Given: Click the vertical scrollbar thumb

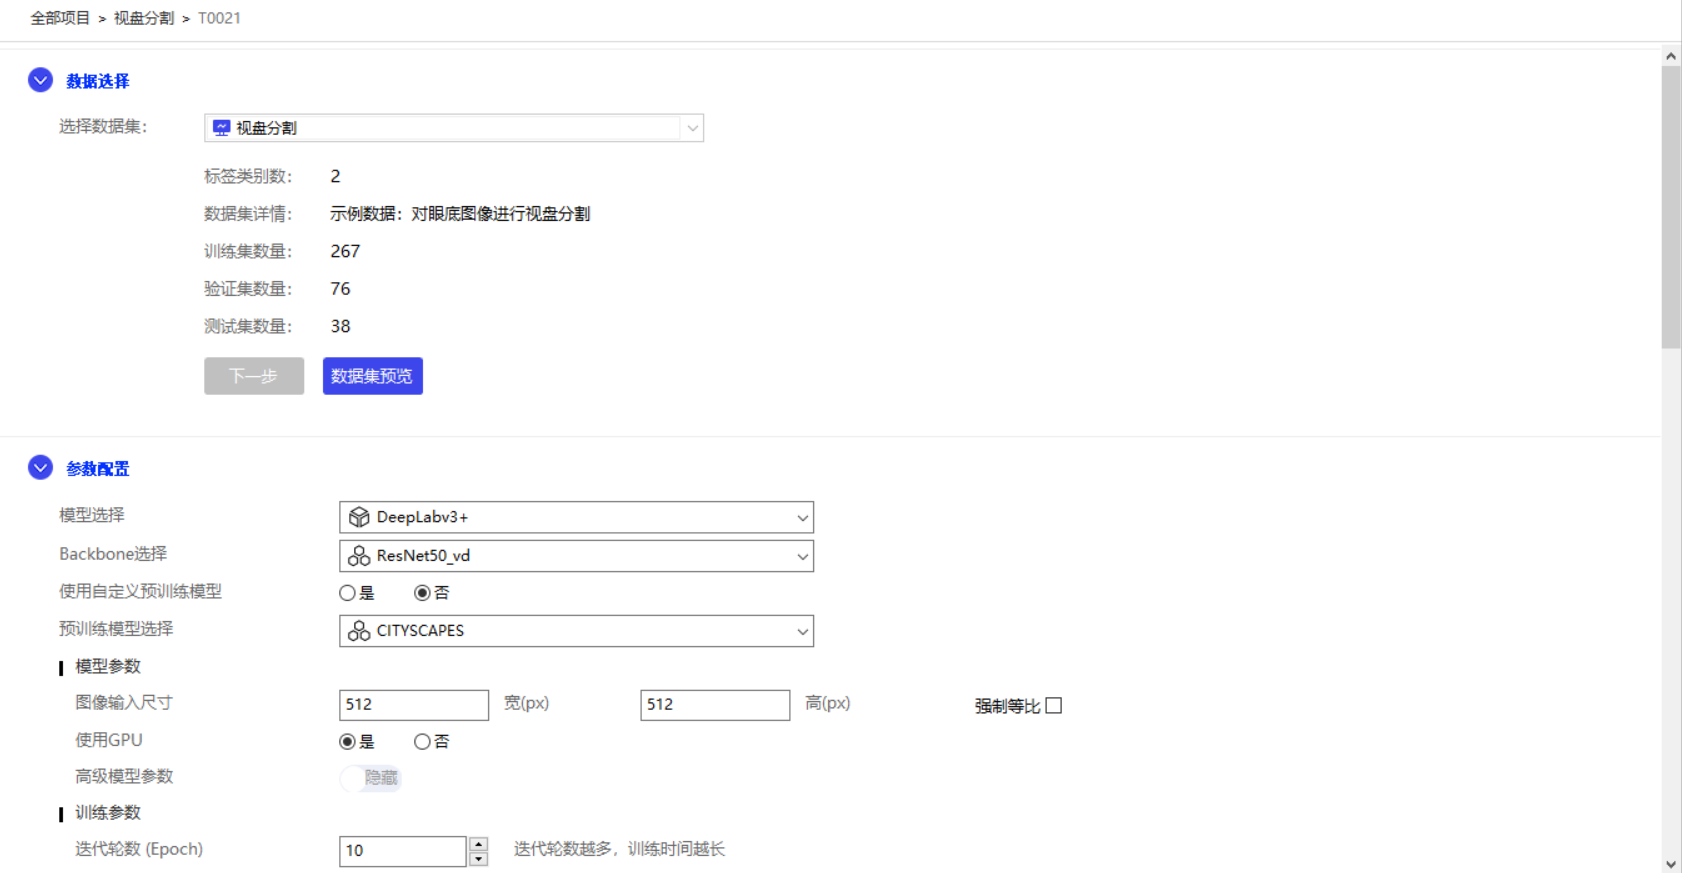Looking at the screenshot, I should [x=1671, y=207].
